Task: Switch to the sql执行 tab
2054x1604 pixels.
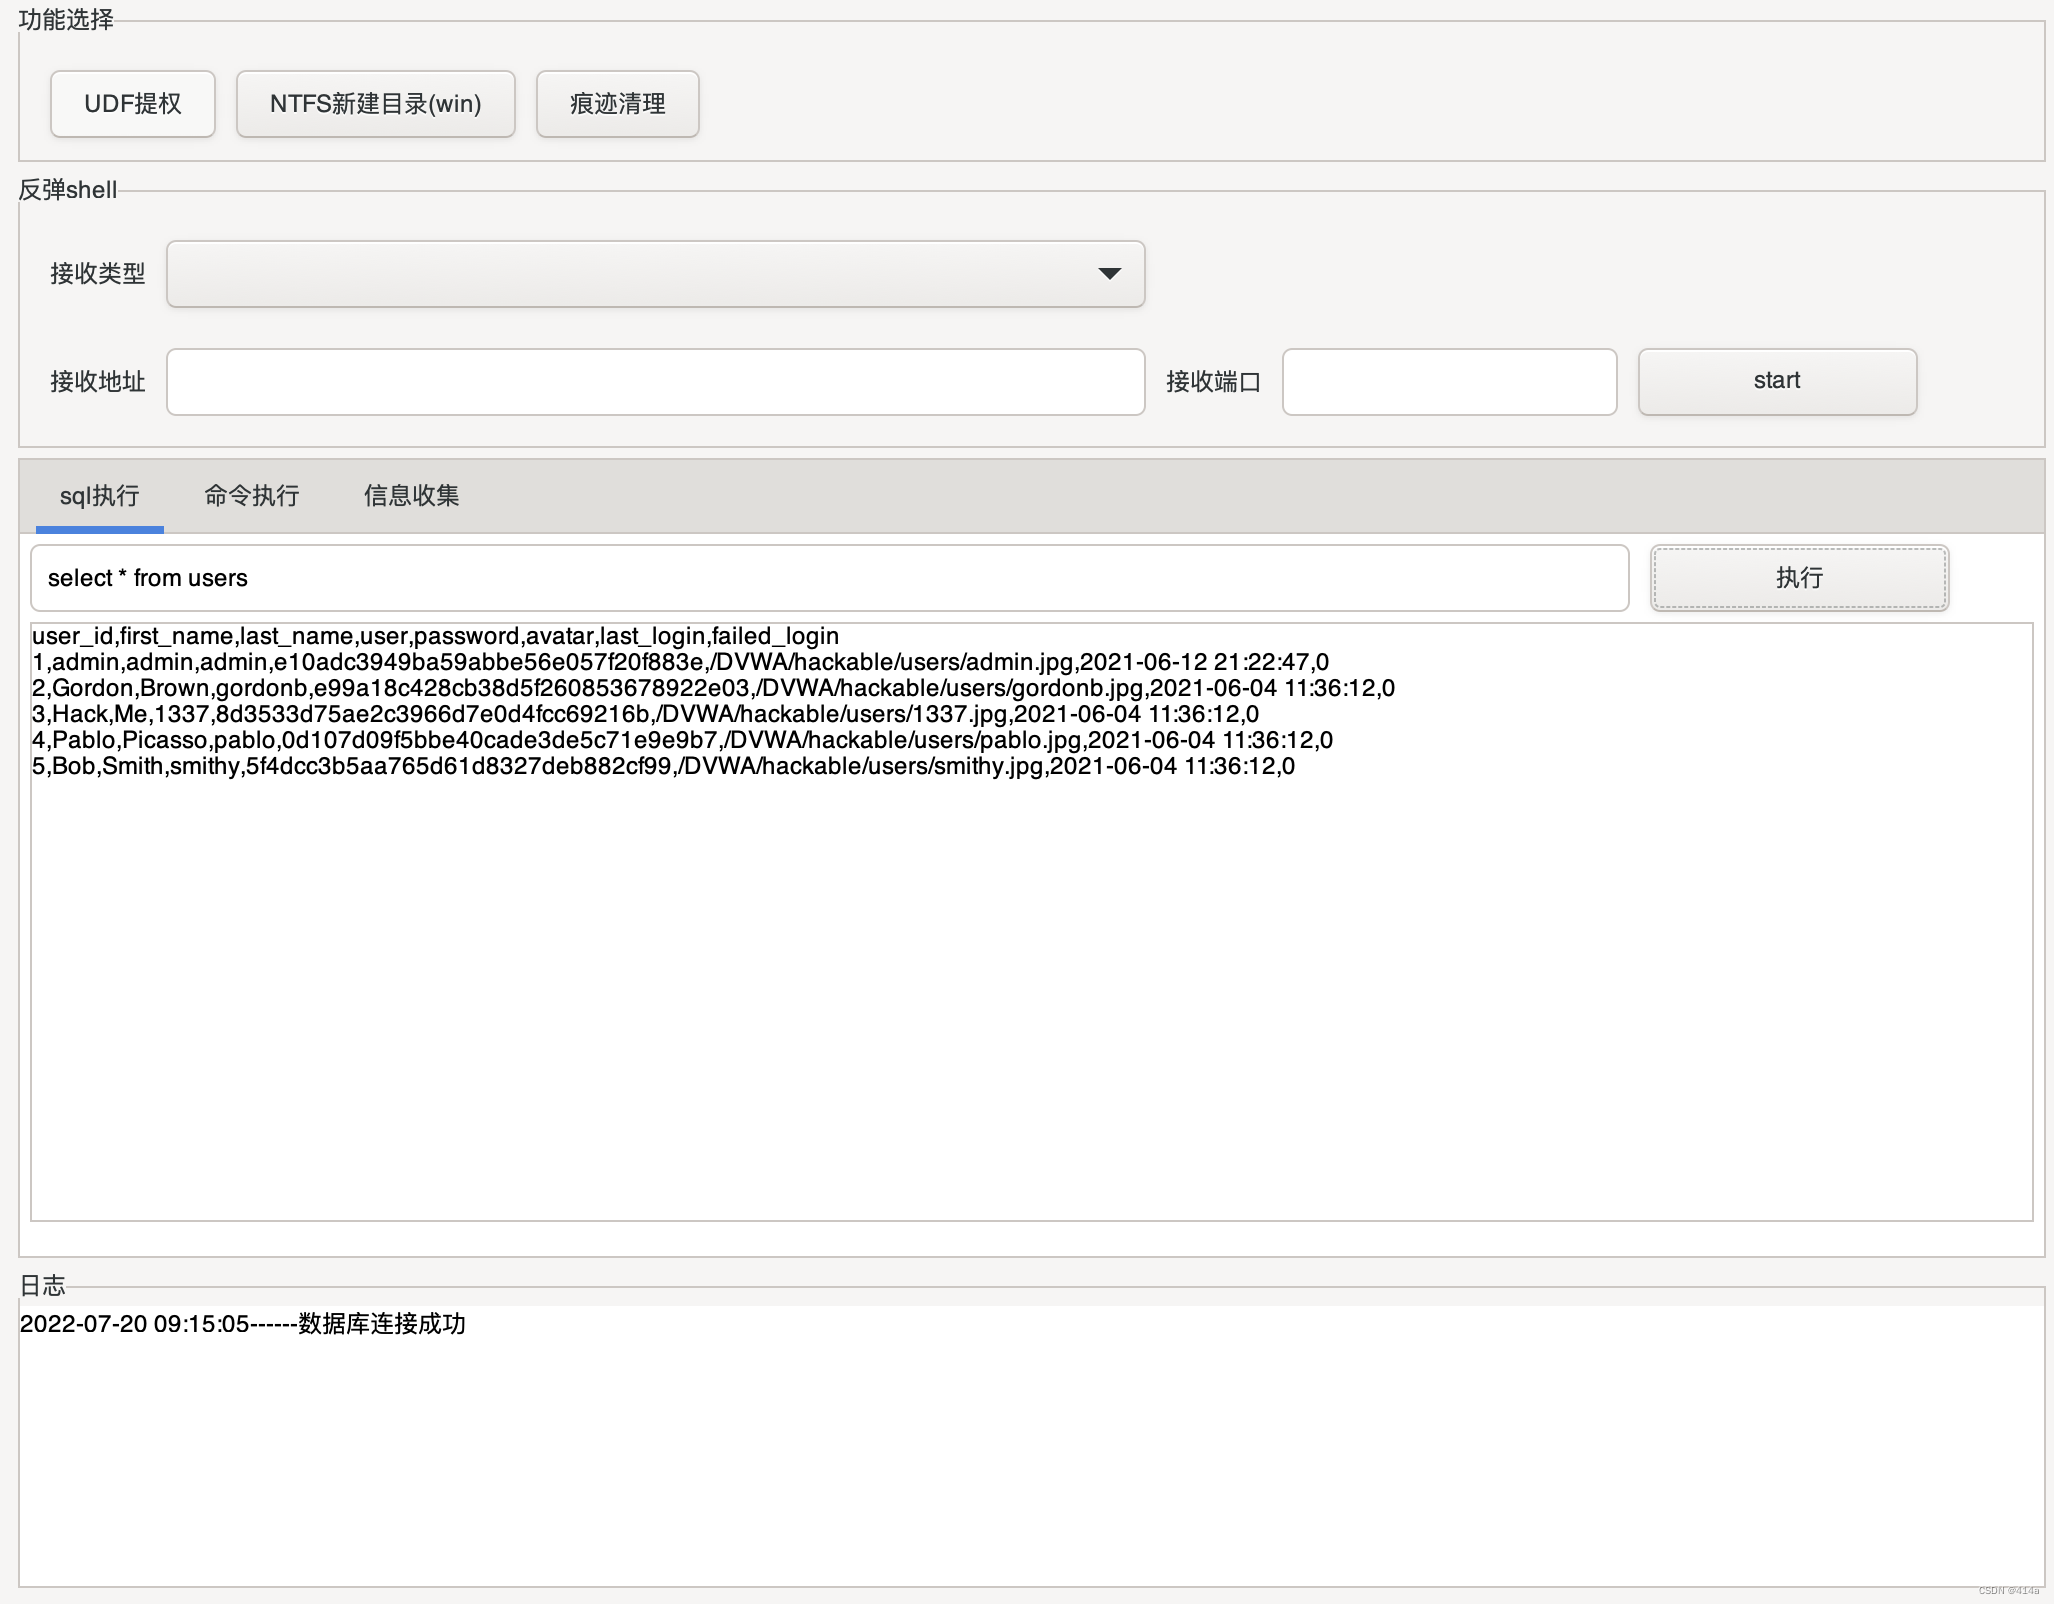Action: pos(99,496)
